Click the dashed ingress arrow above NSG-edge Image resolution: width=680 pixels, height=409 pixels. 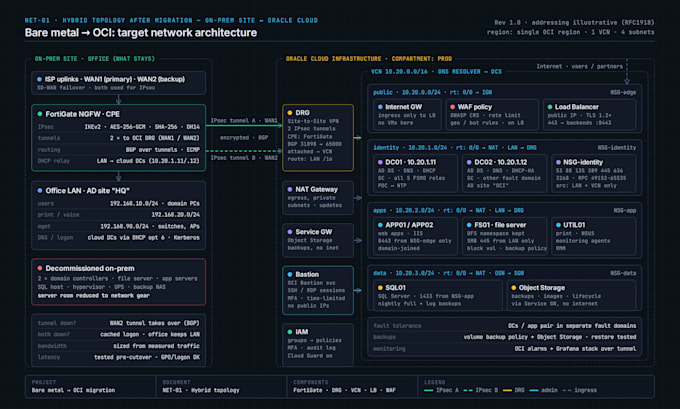(x=627, y=71)
